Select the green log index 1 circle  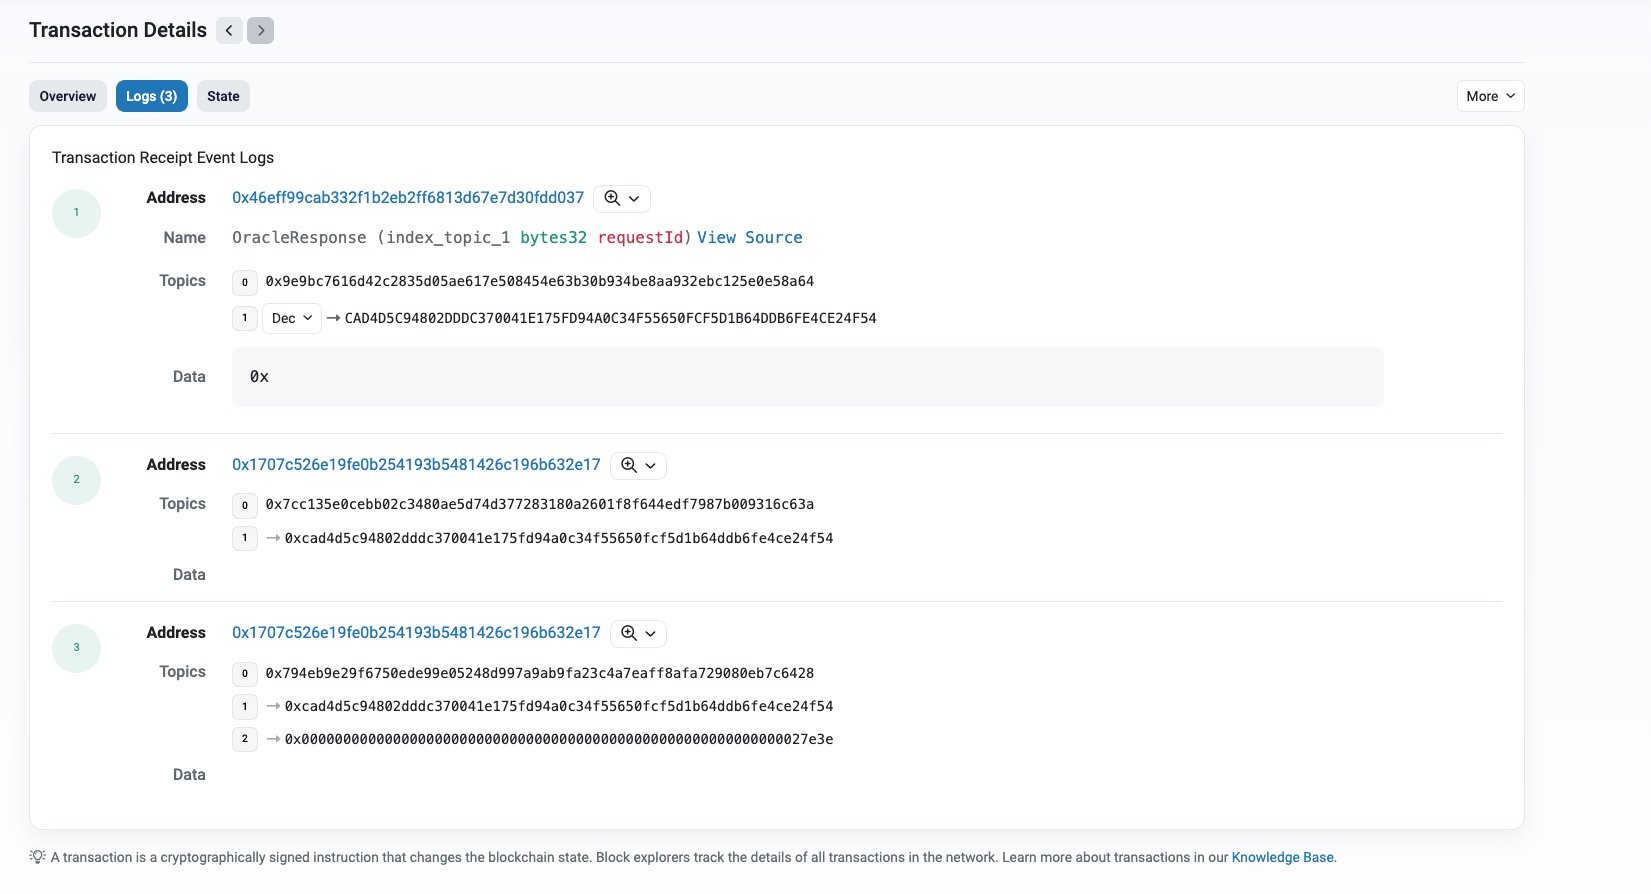76,213
